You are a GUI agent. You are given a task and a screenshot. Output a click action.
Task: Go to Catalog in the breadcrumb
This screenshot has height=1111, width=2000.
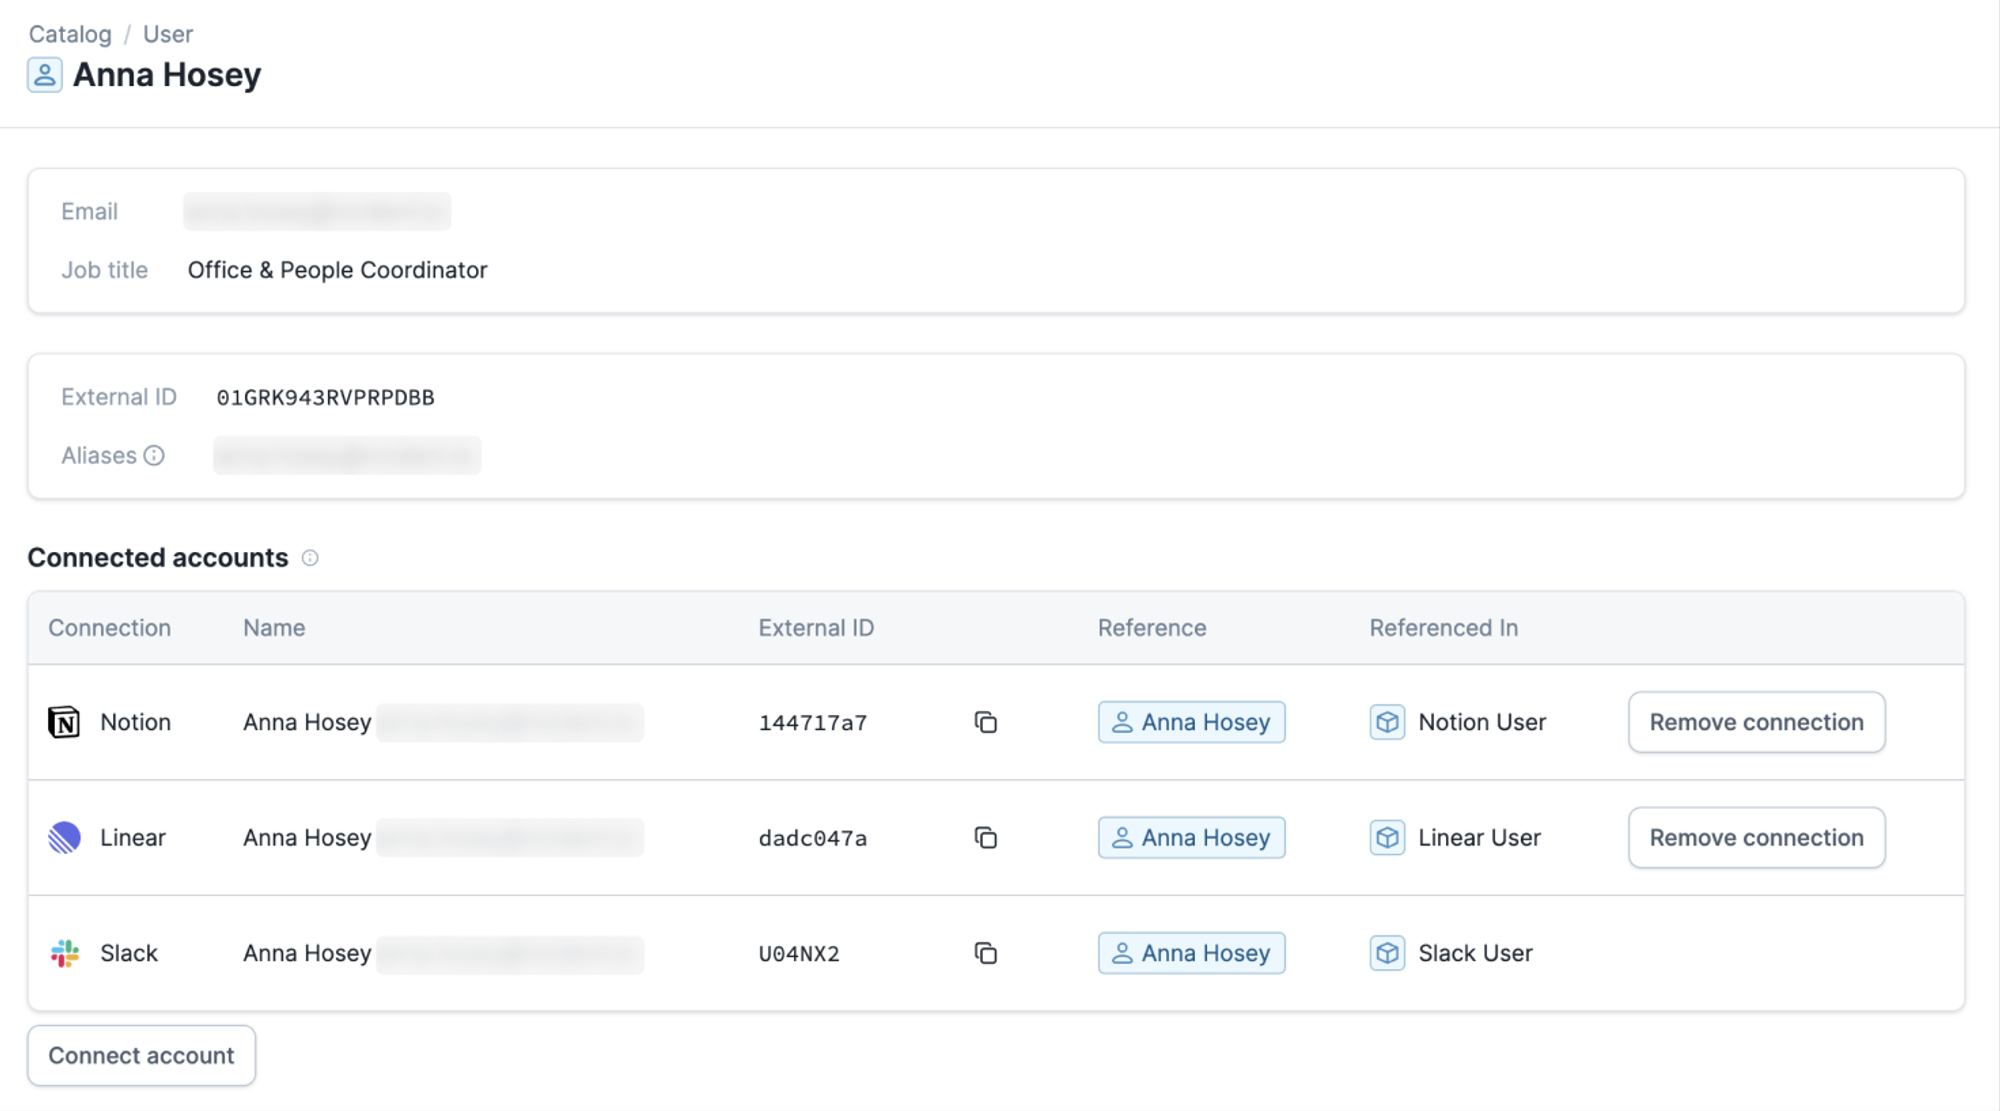(x=70, y=34)
